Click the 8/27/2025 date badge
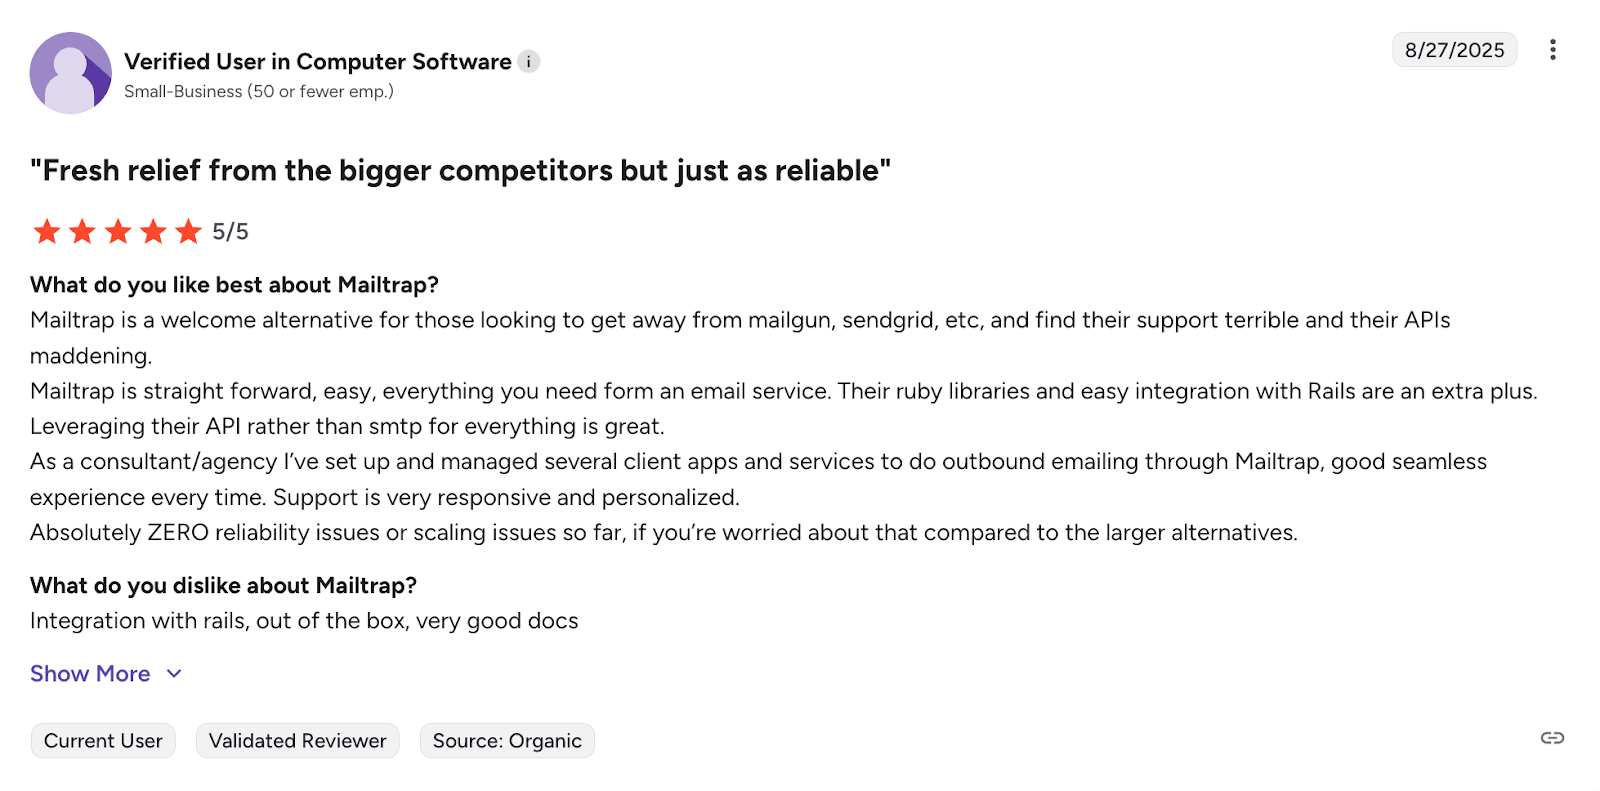The image size is (1600, 791). 1454,50
